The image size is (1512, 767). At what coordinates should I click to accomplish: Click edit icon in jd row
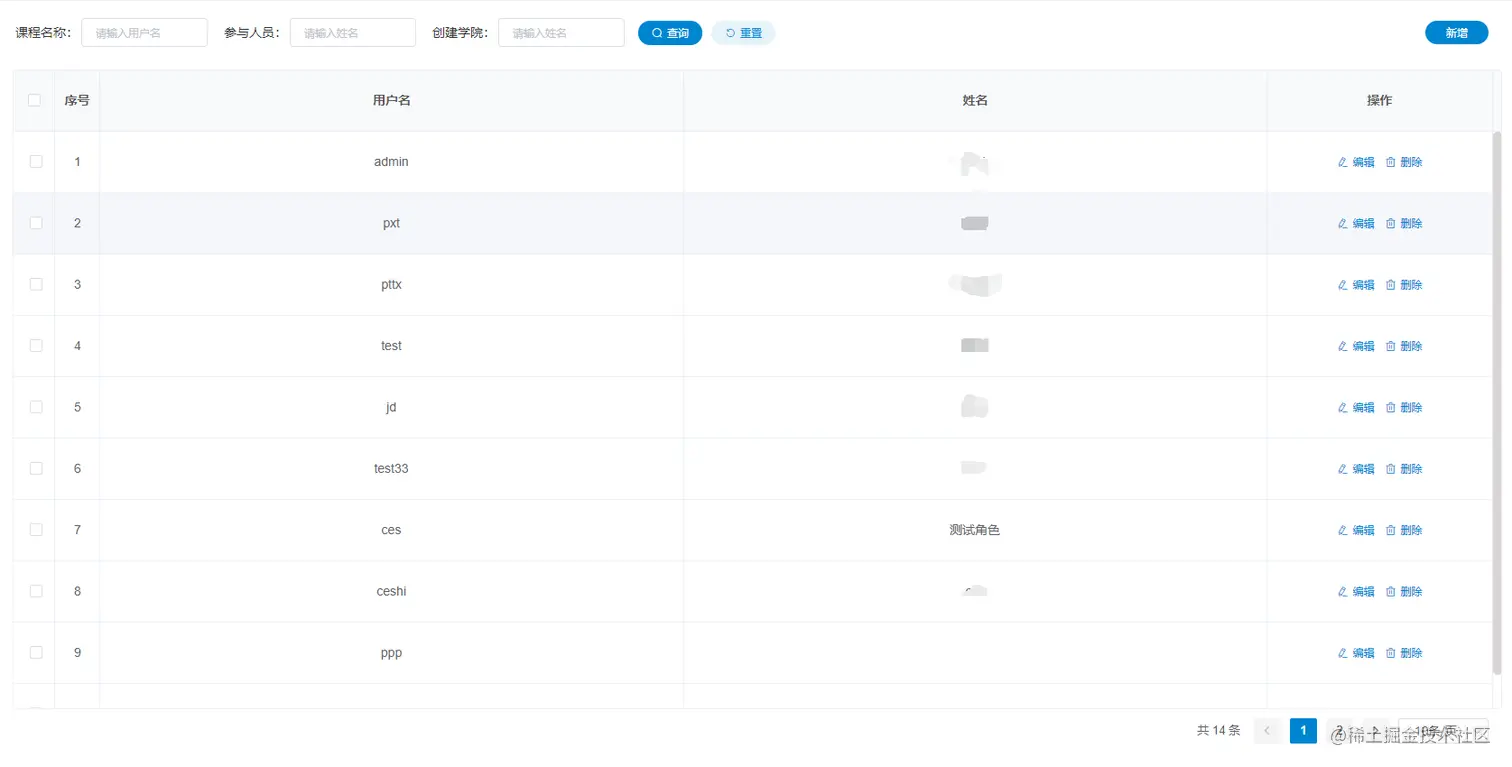tap(1343, 407)
